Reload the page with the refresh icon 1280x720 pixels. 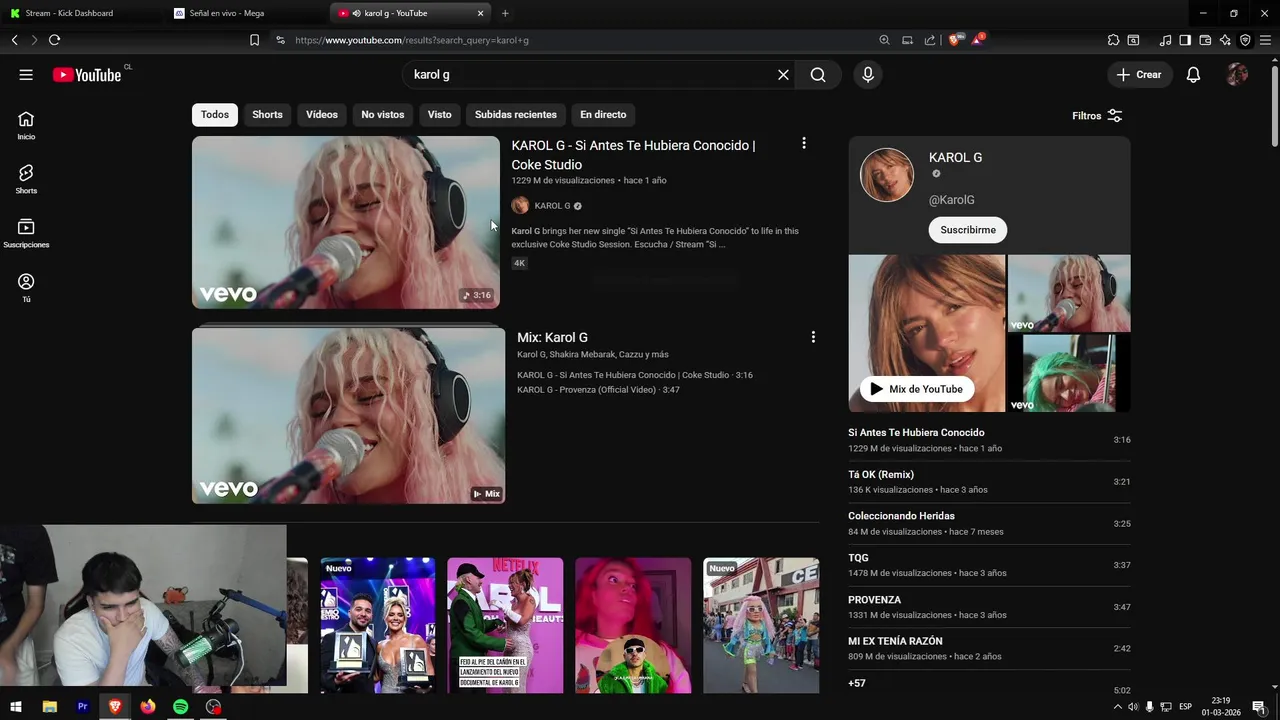click(x=54, y=40)
